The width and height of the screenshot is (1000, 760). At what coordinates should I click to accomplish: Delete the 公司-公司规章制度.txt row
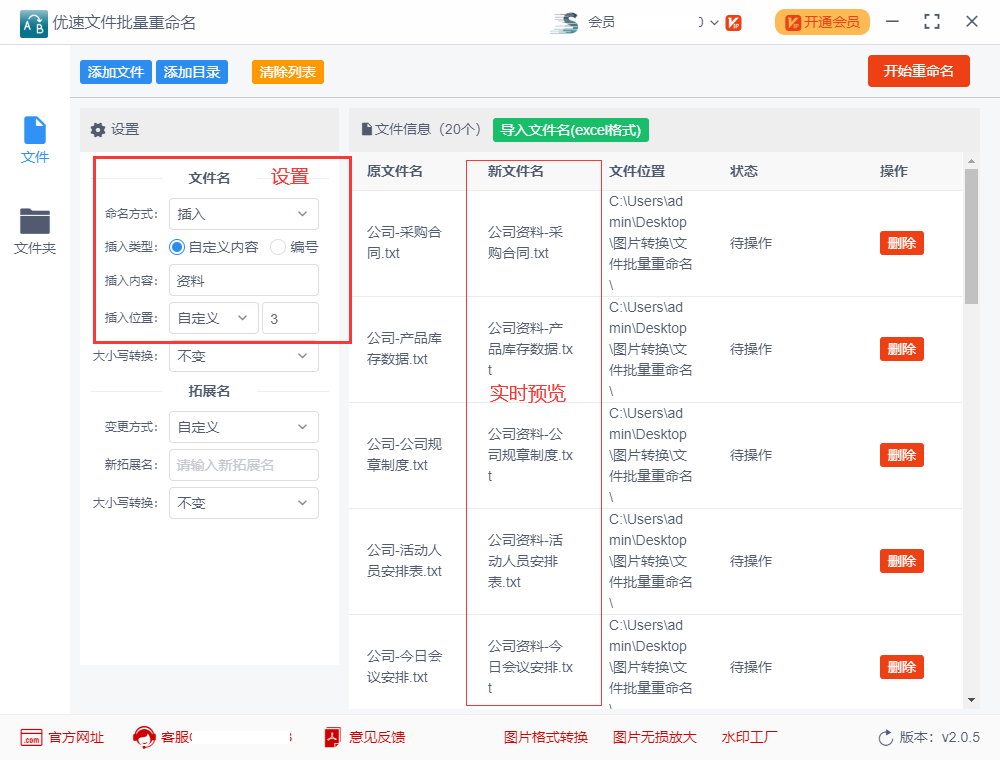(902, 455)
